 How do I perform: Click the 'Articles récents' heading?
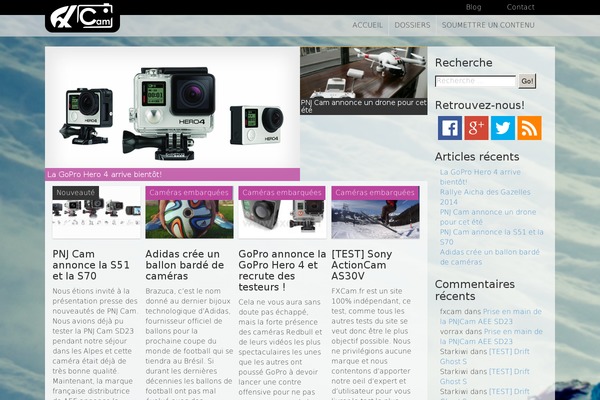tap(477, 157)
